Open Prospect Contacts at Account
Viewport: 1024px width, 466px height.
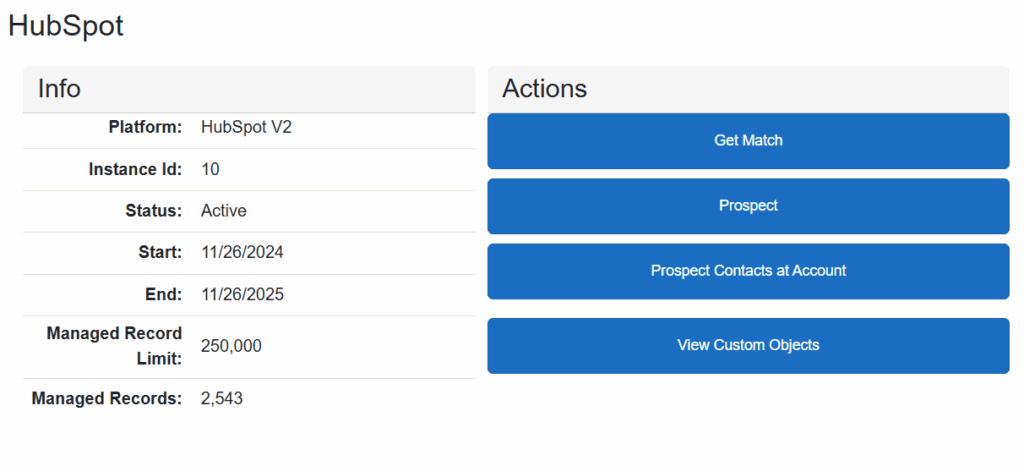(x=748, y=271)
